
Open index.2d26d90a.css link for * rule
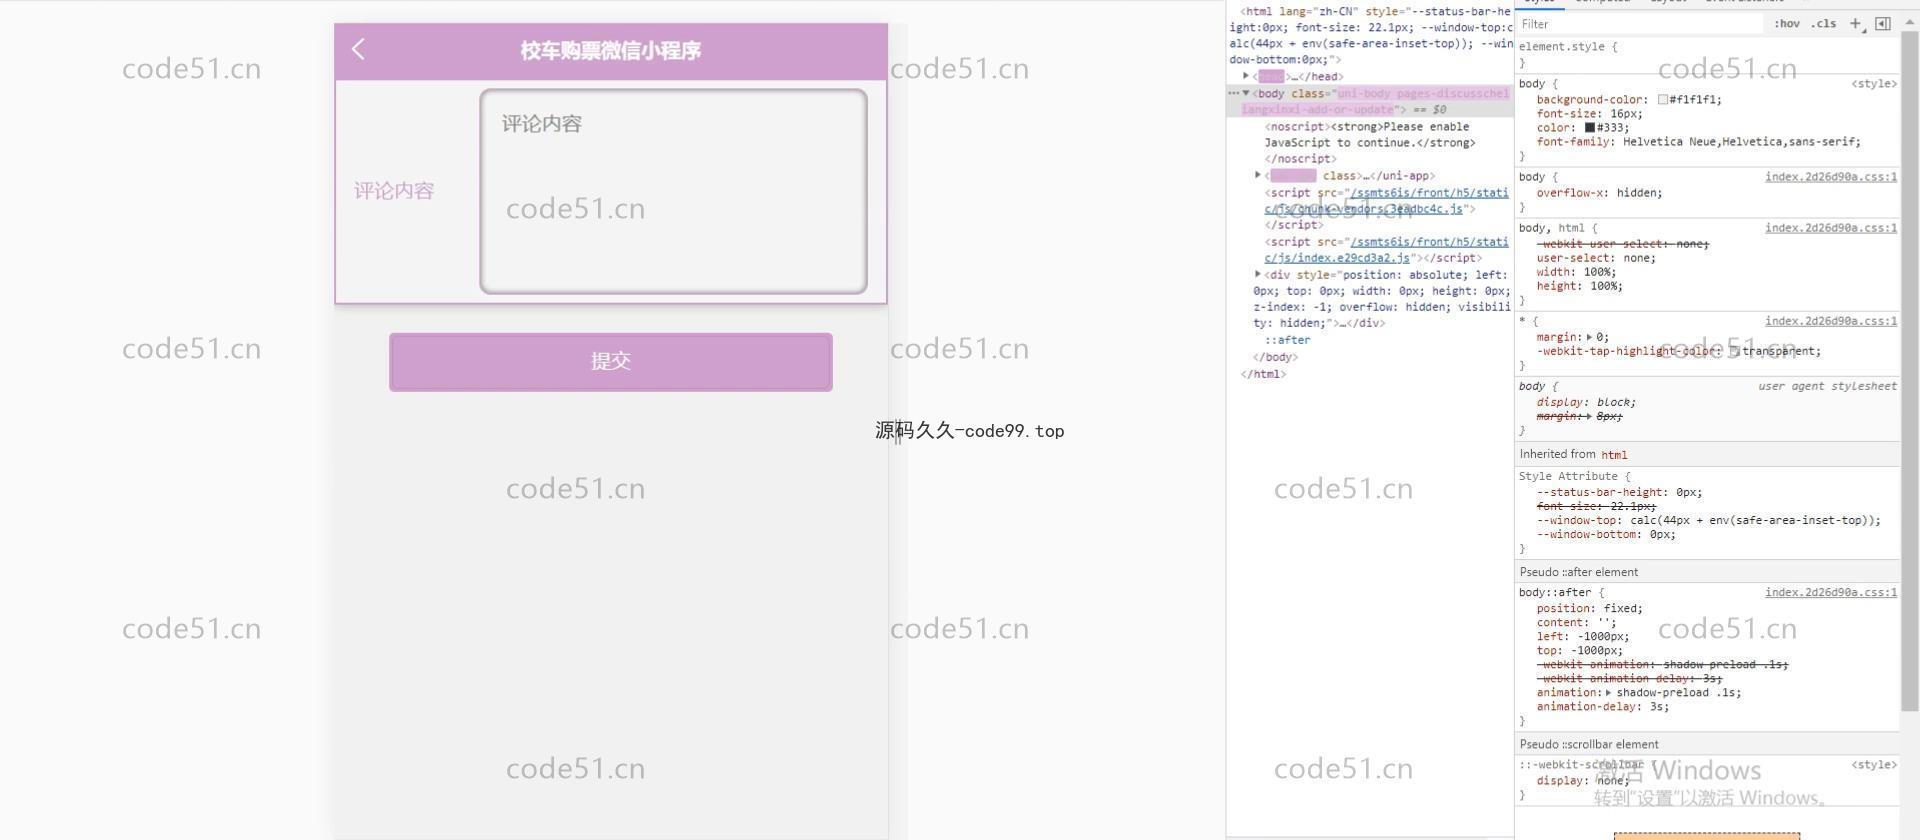click(1830, 321)
